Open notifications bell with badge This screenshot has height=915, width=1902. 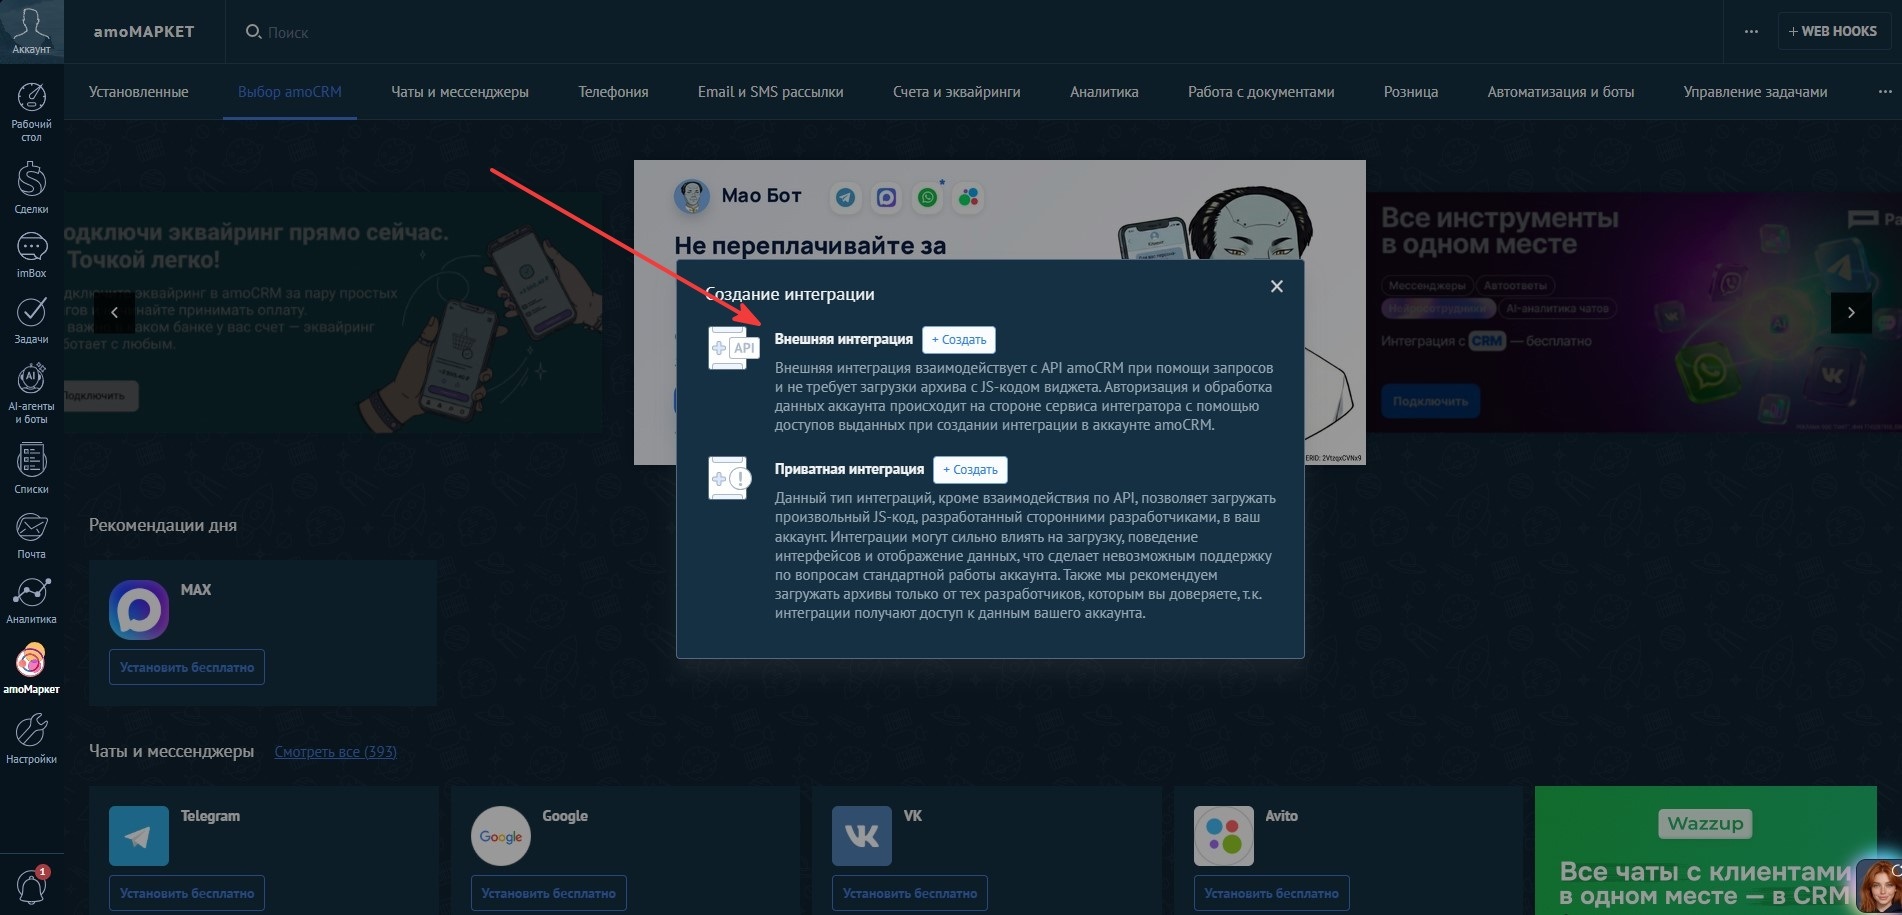click(31, 885)
